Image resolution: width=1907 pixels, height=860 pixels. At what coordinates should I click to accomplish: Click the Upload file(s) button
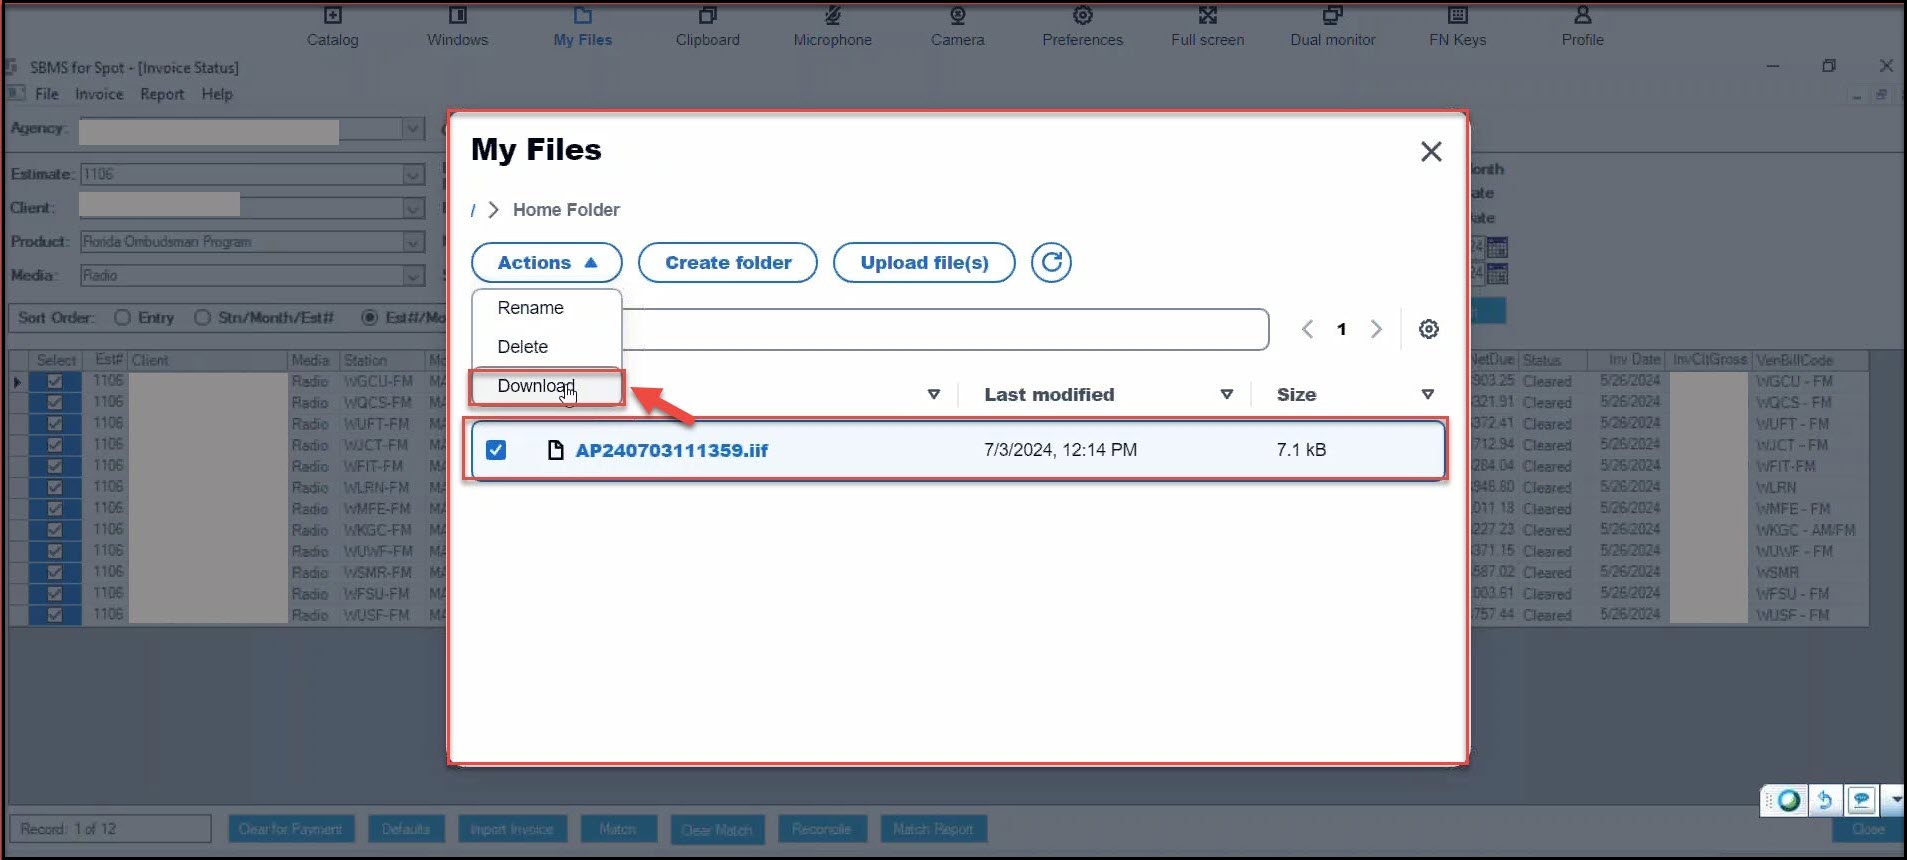924,262
